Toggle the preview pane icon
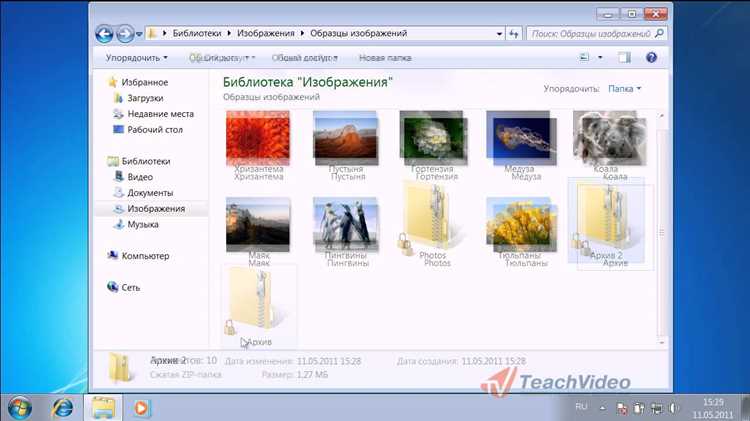This screenshot has width=750, height=421. pos(624,57)
